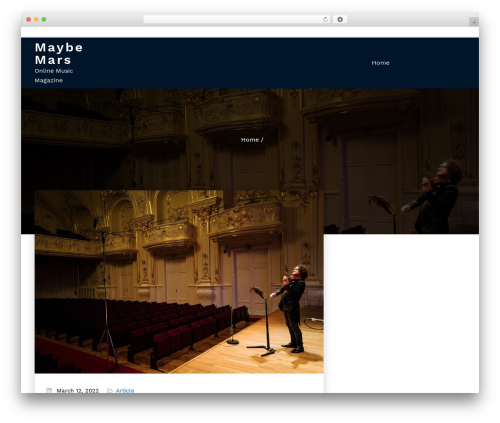This screenshot has height=423, width=500.
Task: Click the navy site header bar
Action: click(250, 63)
